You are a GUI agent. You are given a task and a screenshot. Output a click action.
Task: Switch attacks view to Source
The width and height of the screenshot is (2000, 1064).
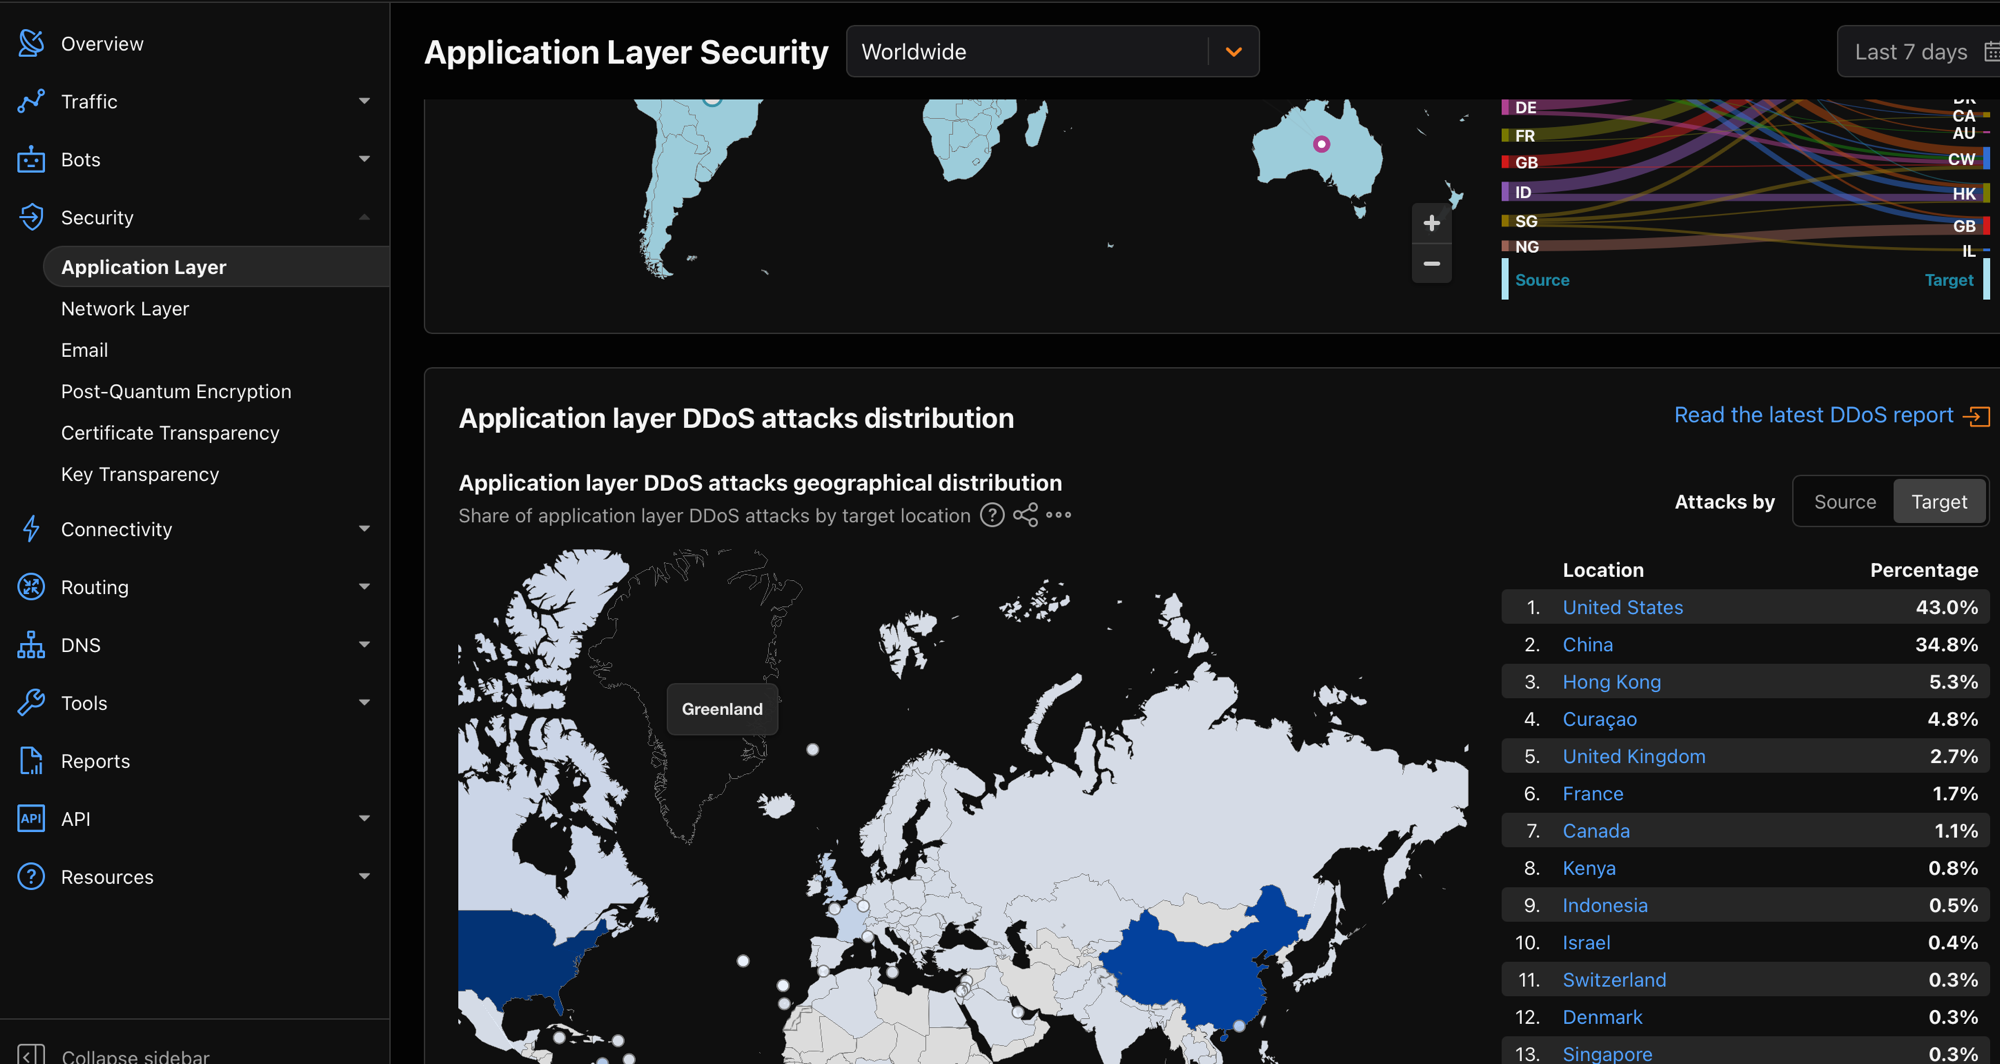1845,502
